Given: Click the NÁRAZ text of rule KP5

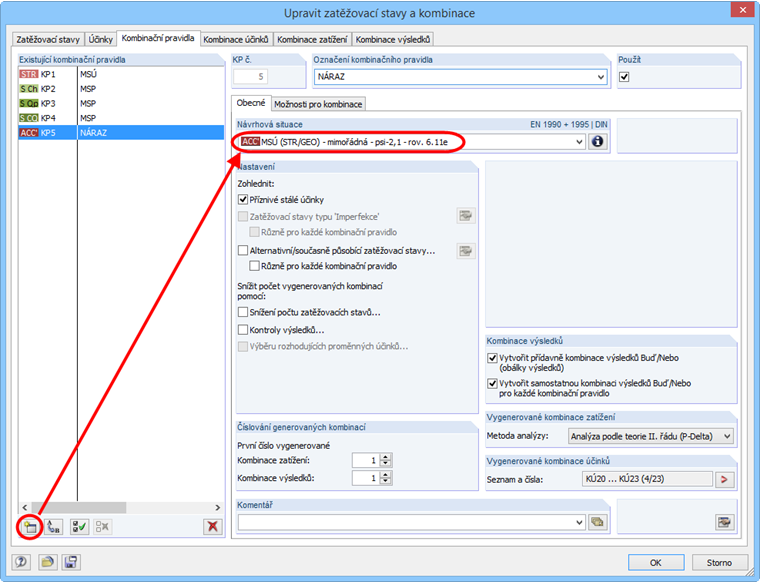Looking at the screenshot, I should point(94,132).
